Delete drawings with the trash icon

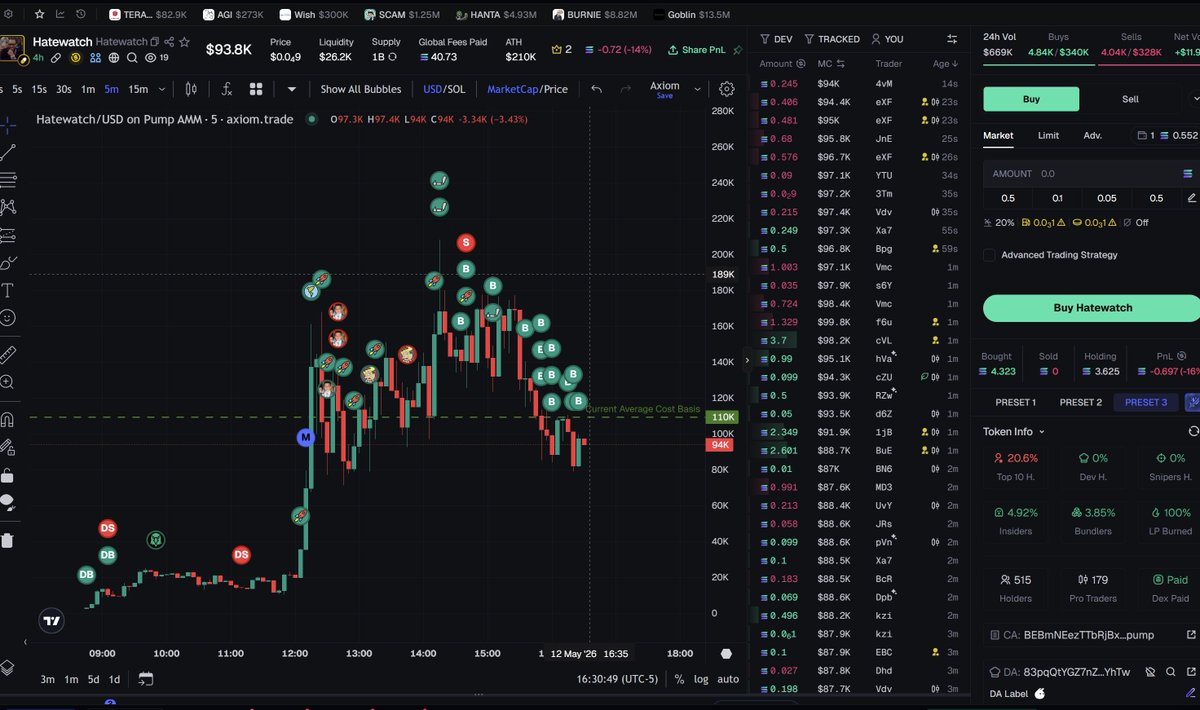[x=8, y=540]
